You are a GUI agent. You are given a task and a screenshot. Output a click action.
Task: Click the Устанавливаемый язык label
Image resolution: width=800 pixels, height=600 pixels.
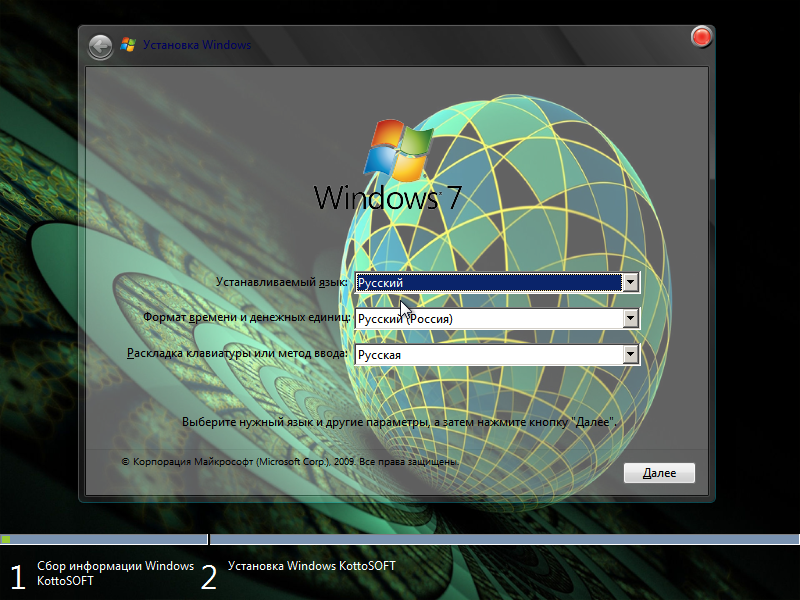[x=282, y=282]
